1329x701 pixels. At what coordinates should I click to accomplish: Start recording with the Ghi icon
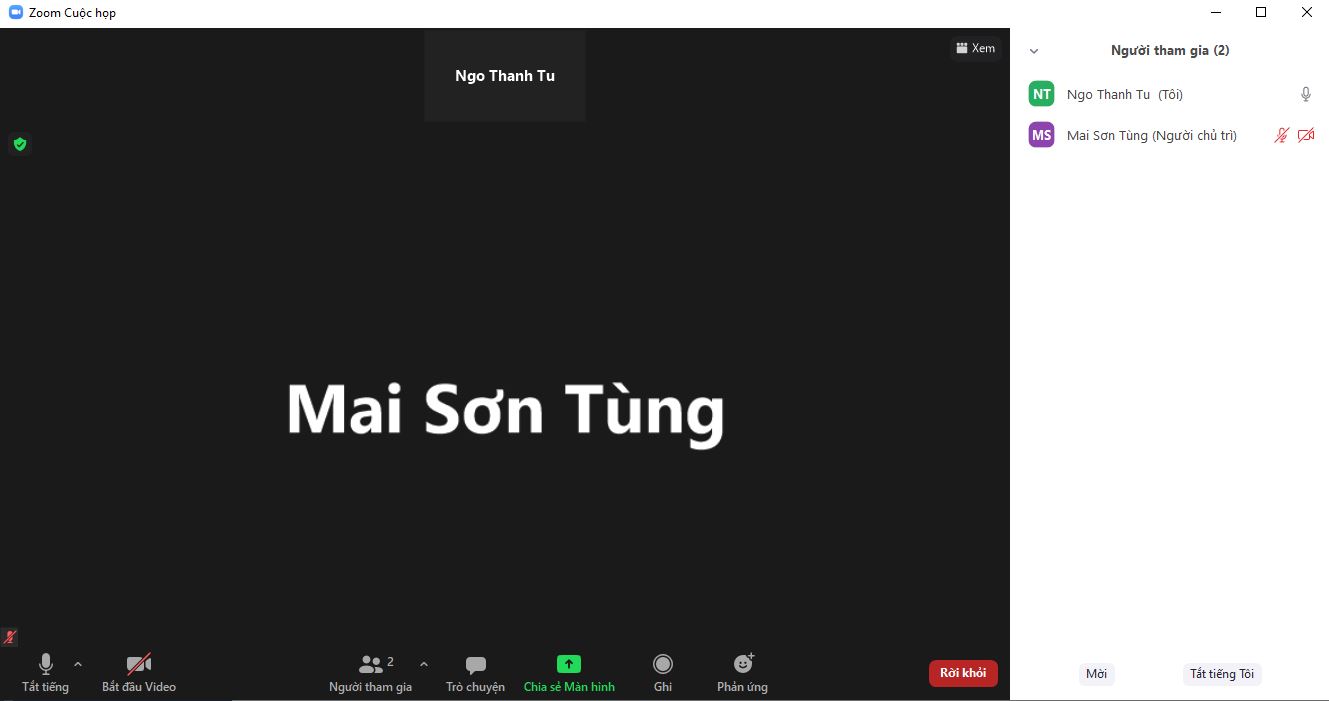[663, 664]
